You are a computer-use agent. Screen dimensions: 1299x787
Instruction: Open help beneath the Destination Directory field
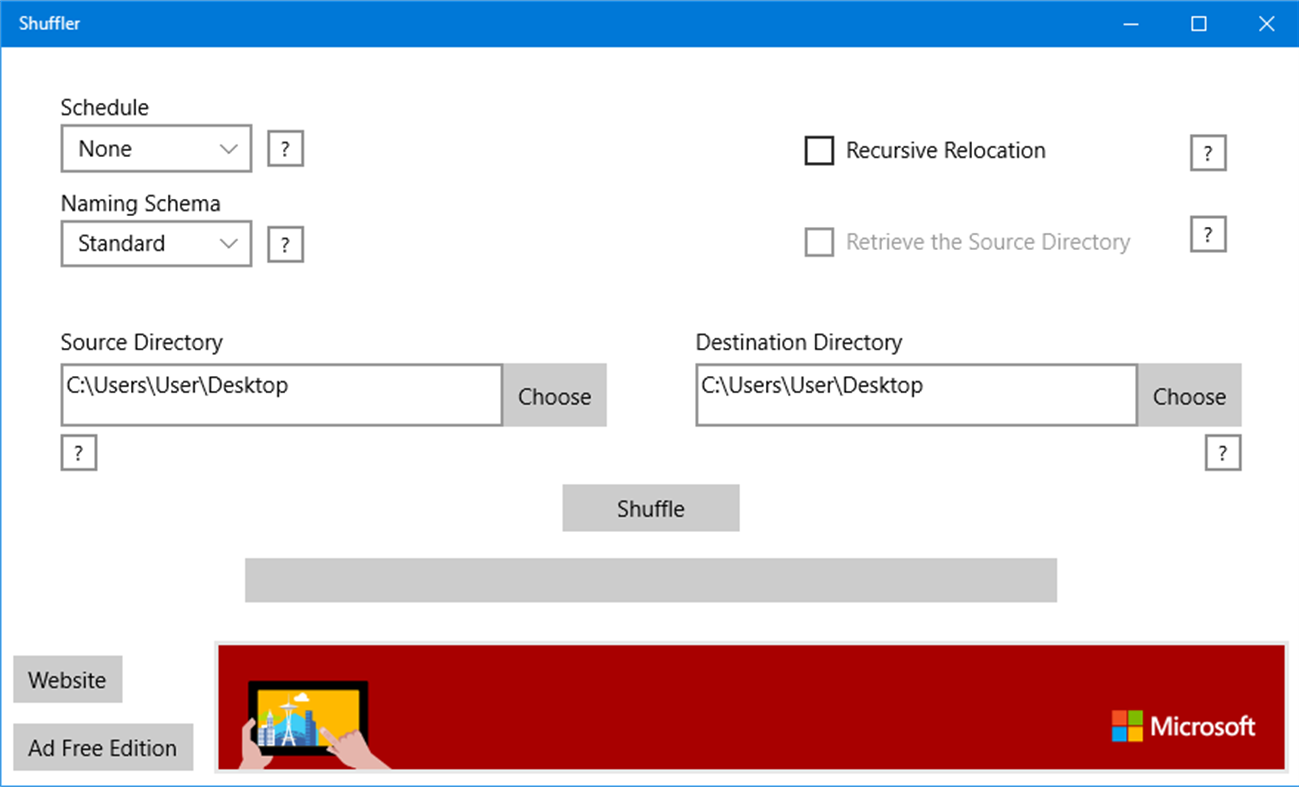[x=1223, y=452]
